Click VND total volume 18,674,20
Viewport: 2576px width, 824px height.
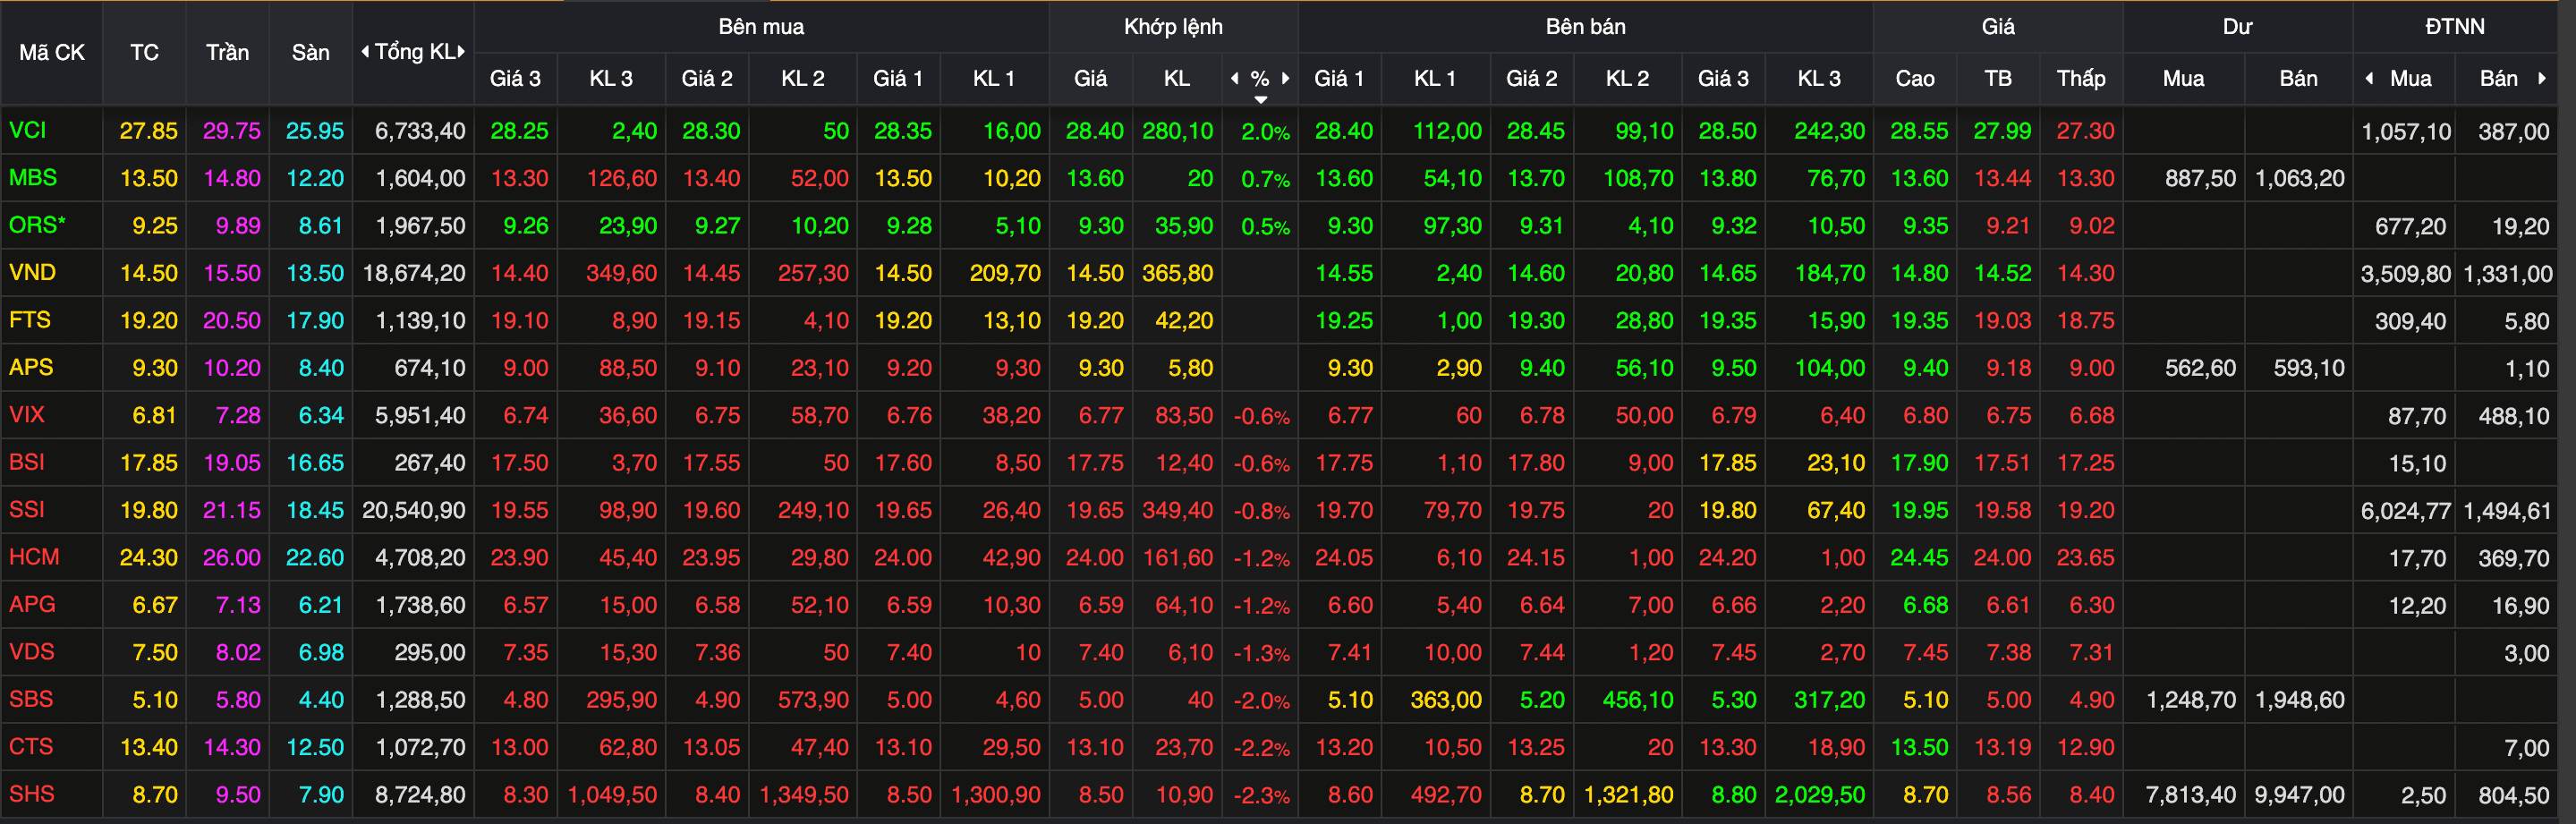click(414, 273)
